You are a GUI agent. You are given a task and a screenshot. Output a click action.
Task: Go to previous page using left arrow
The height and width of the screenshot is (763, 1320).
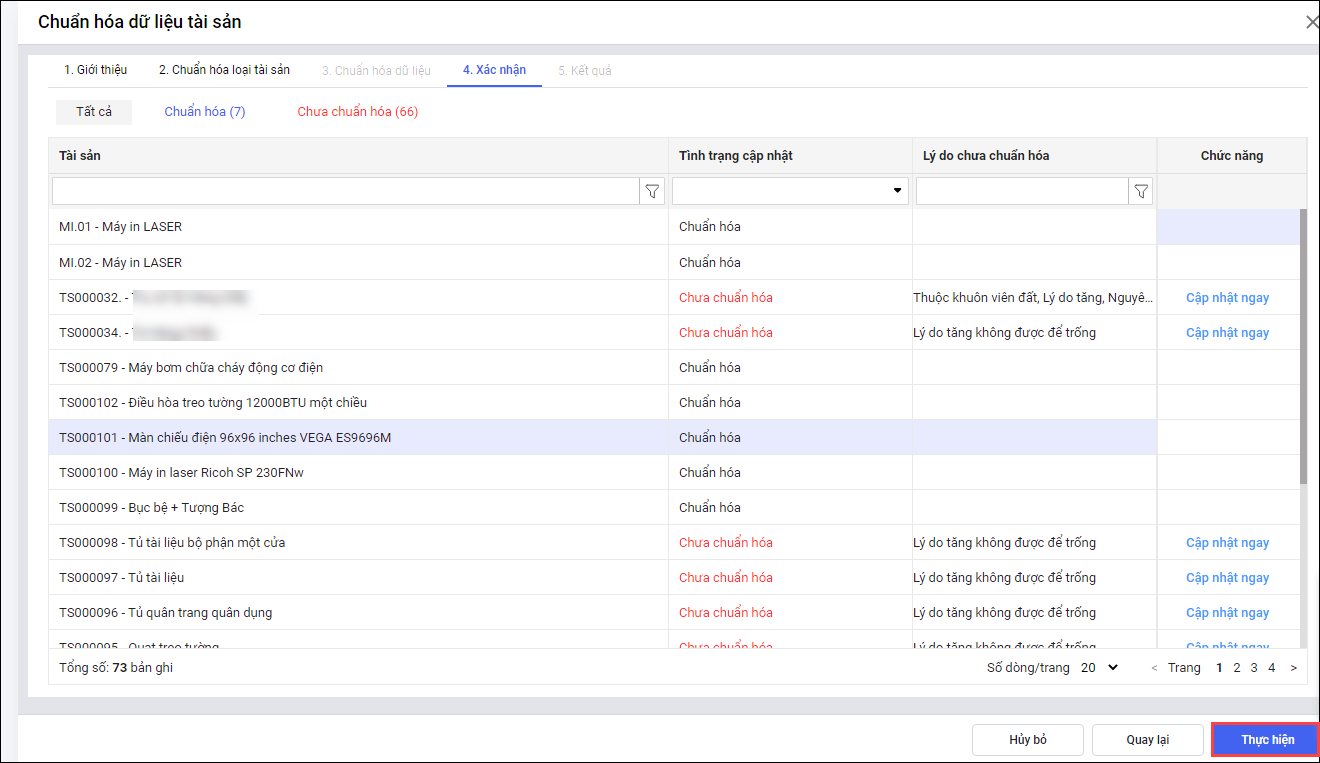coord(1155,668)
